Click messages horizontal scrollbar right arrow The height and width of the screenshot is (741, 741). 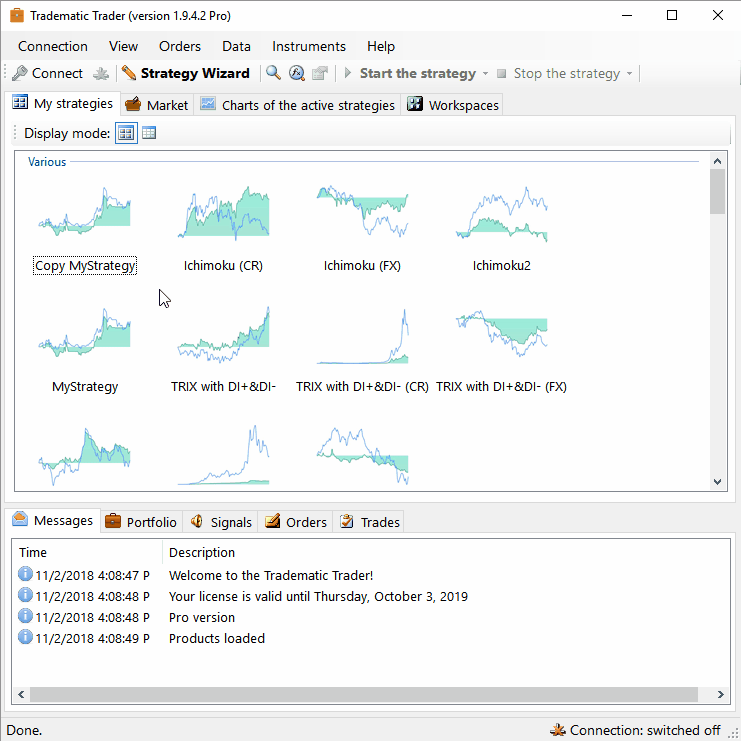(x=721, y=694)
